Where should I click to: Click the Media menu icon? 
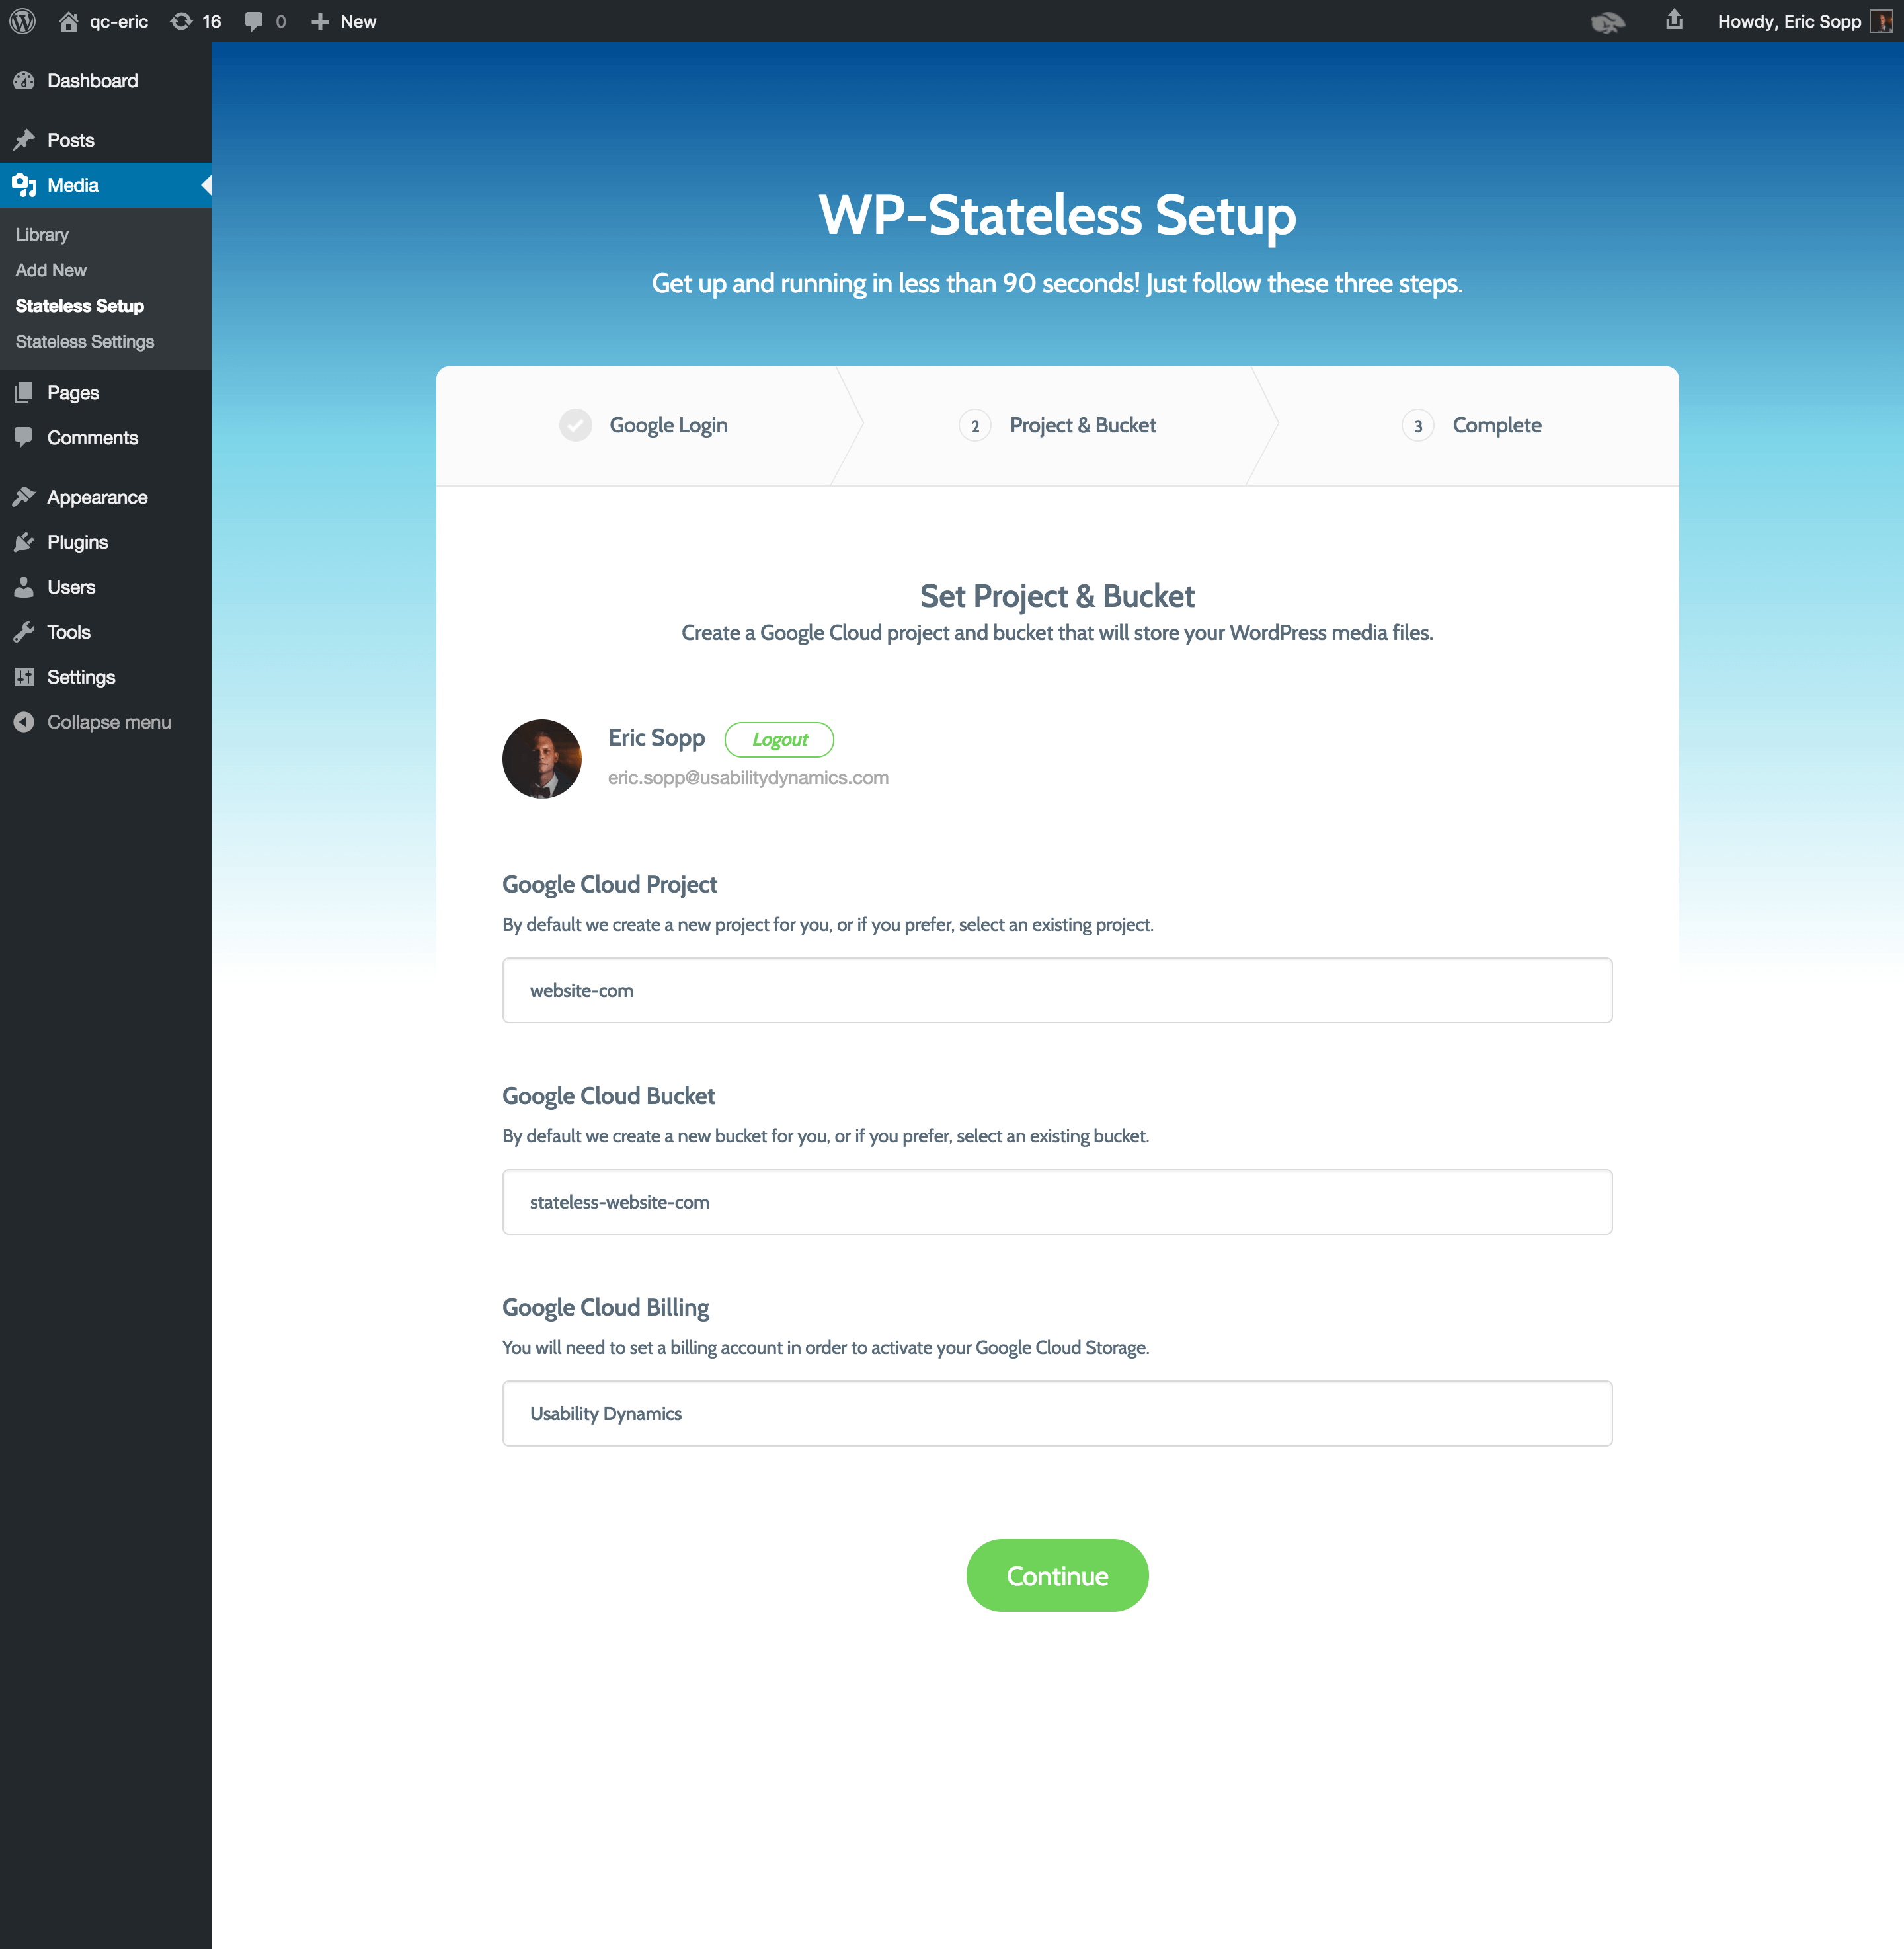pos(24,185)
